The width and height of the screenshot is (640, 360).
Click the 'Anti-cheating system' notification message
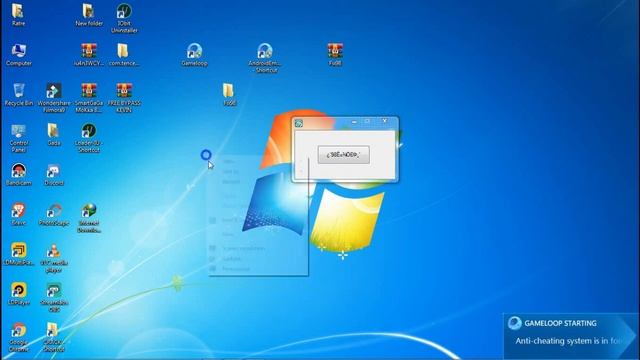[x=569, y=341]
